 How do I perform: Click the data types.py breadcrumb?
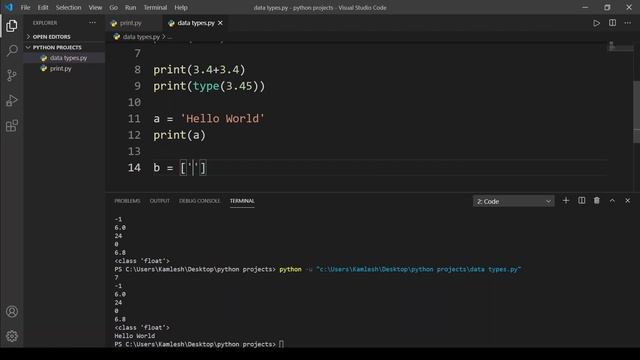141,37
